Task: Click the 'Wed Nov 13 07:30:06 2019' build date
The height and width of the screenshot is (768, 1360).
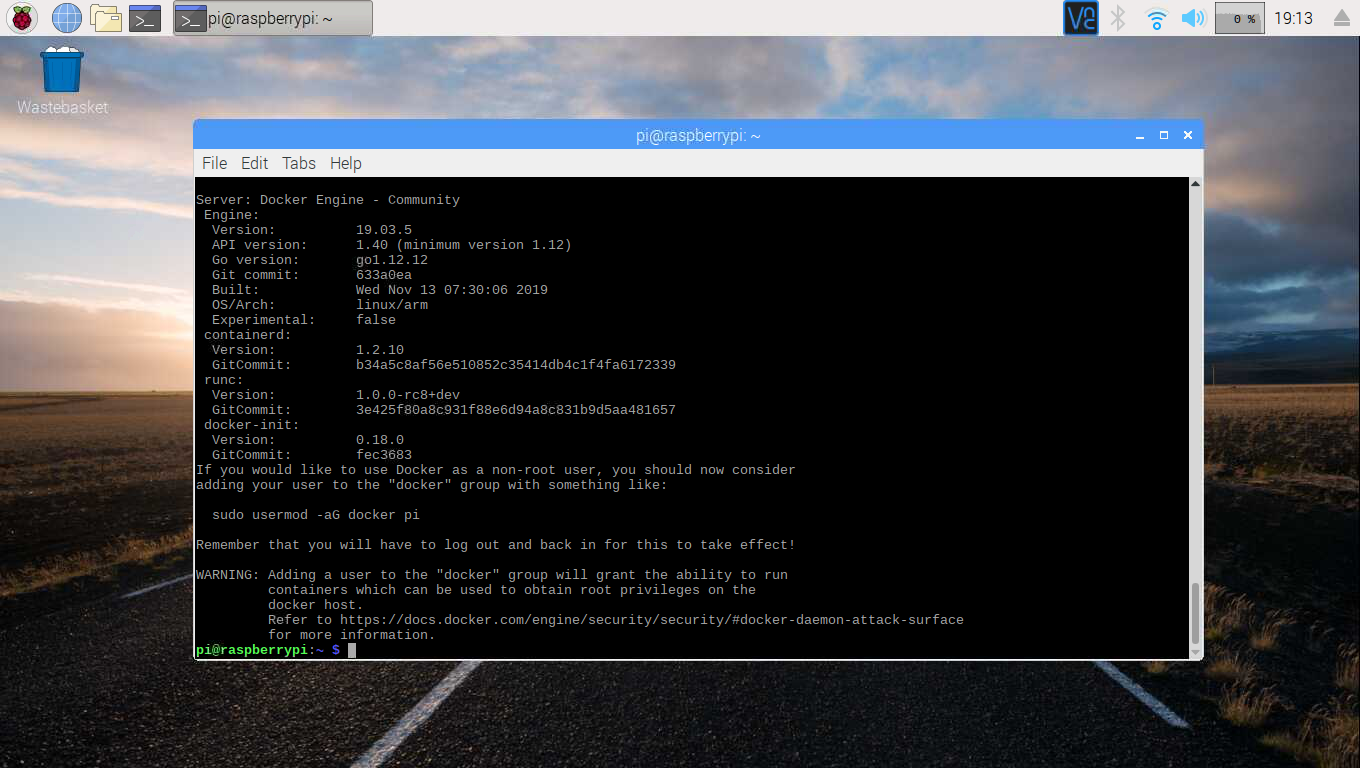Action: click(x=452, y=290)
